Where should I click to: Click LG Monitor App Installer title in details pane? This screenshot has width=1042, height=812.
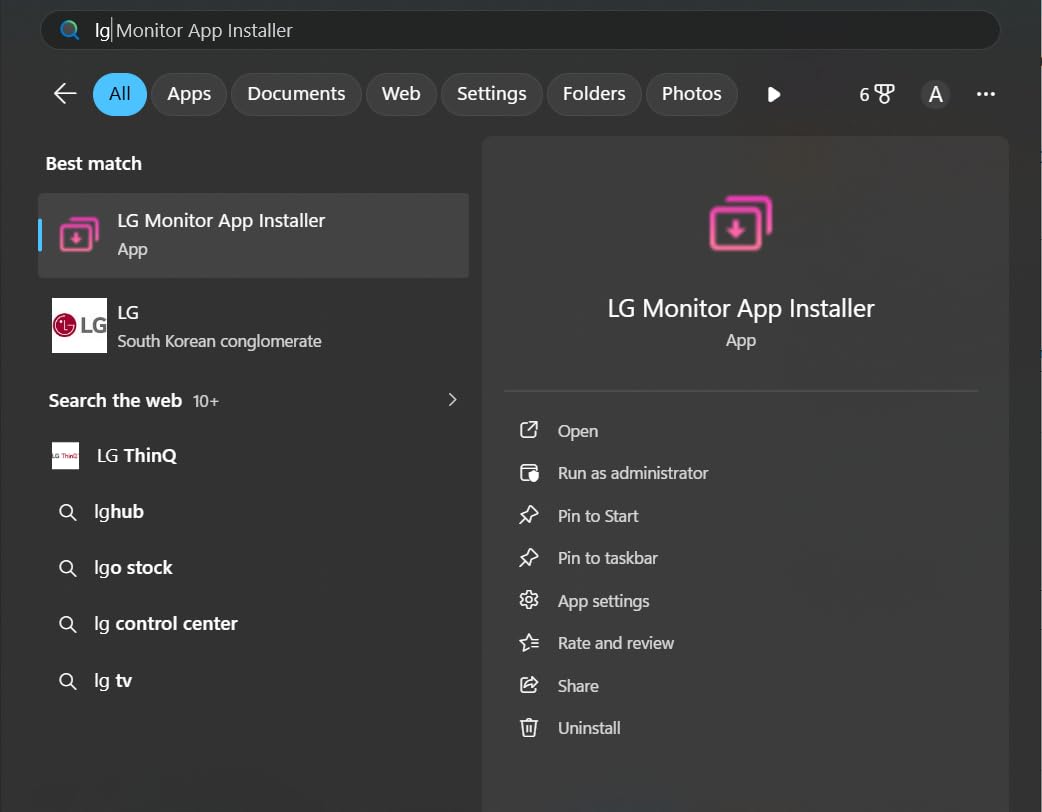740,308
